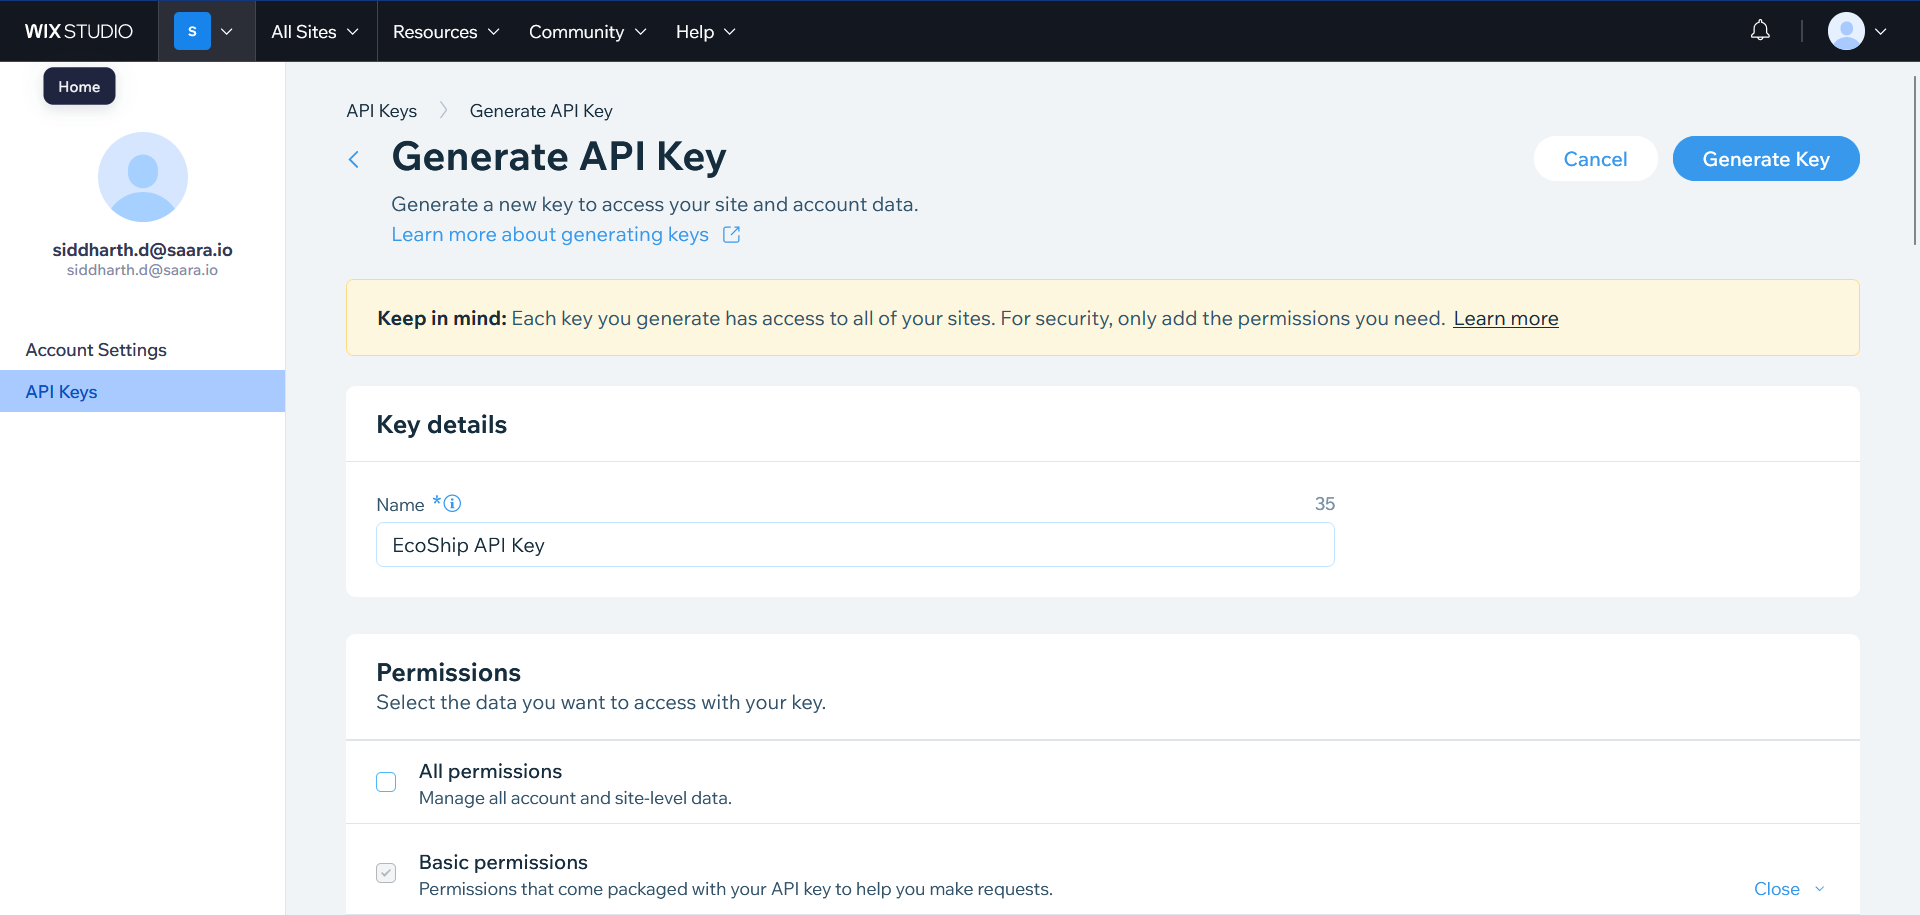Toggle the Basic permissions checkbox
Viewport: 1920px width, 915px height.
click(386, 873)
